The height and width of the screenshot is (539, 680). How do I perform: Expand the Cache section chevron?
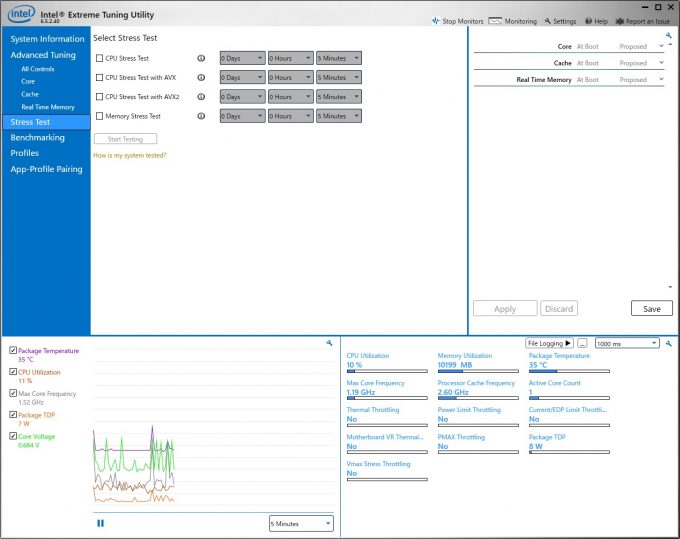pyautogui.click(x=661, y=62)
